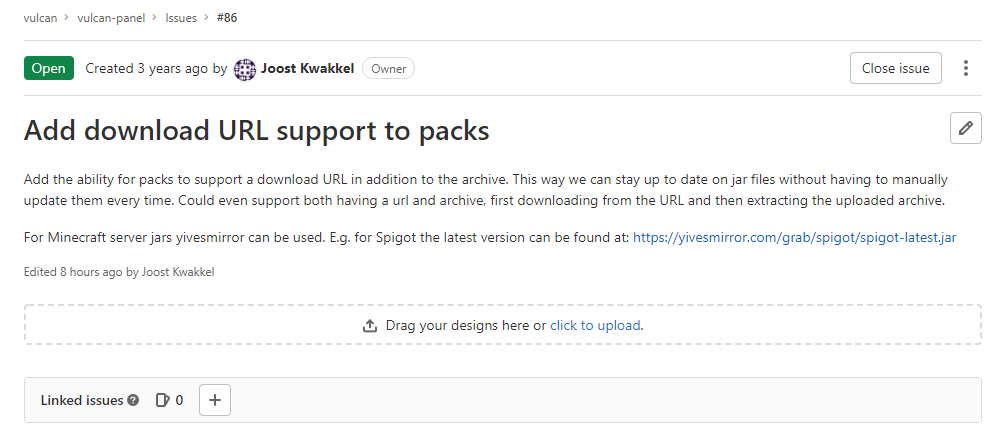Click the upload arrow icon in designs area
This screenshot has height=436, width=1005.
click(369, 325)
